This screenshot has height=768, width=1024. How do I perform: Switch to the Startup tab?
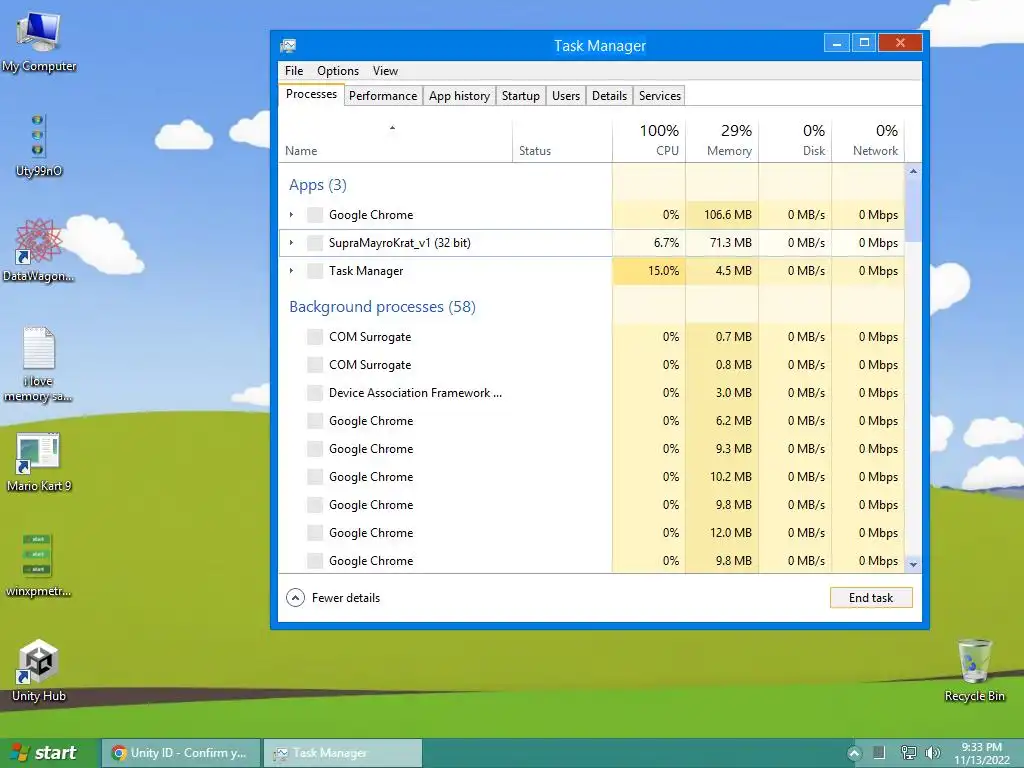click(520, 96)
